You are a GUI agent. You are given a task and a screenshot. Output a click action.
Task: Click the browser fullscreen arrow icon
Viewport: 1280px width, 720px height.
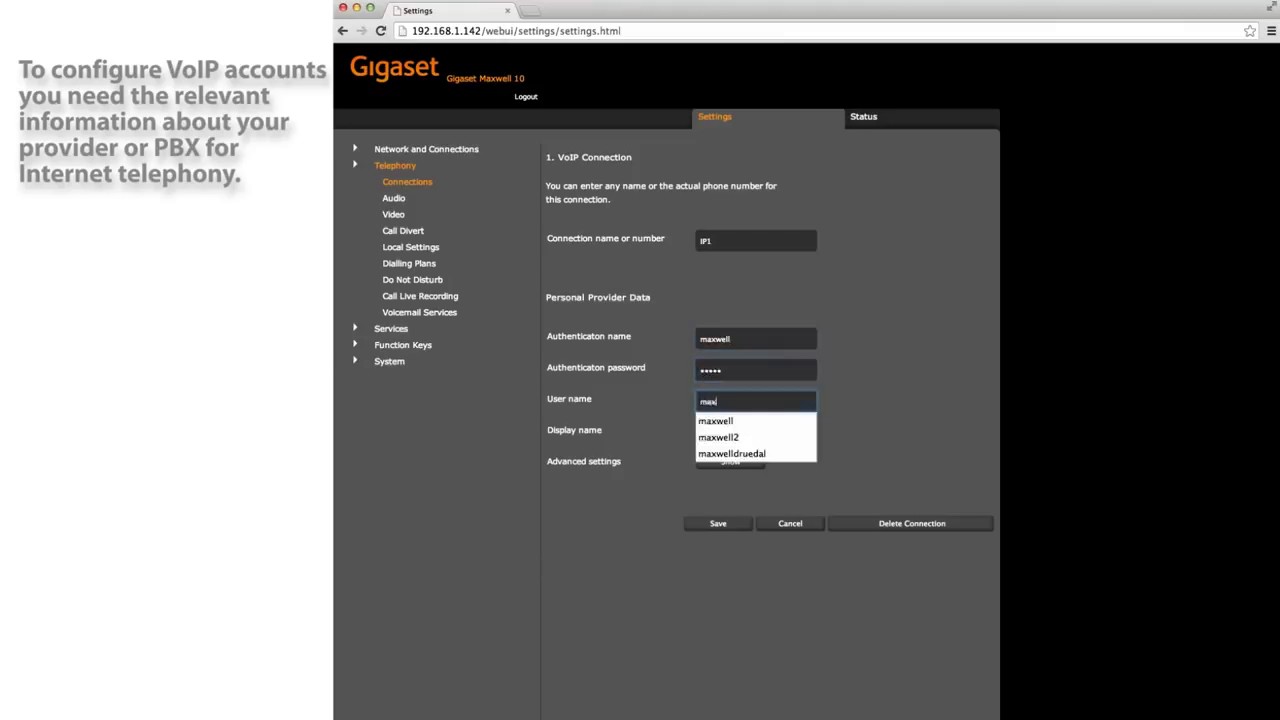tap(1272, 8)
